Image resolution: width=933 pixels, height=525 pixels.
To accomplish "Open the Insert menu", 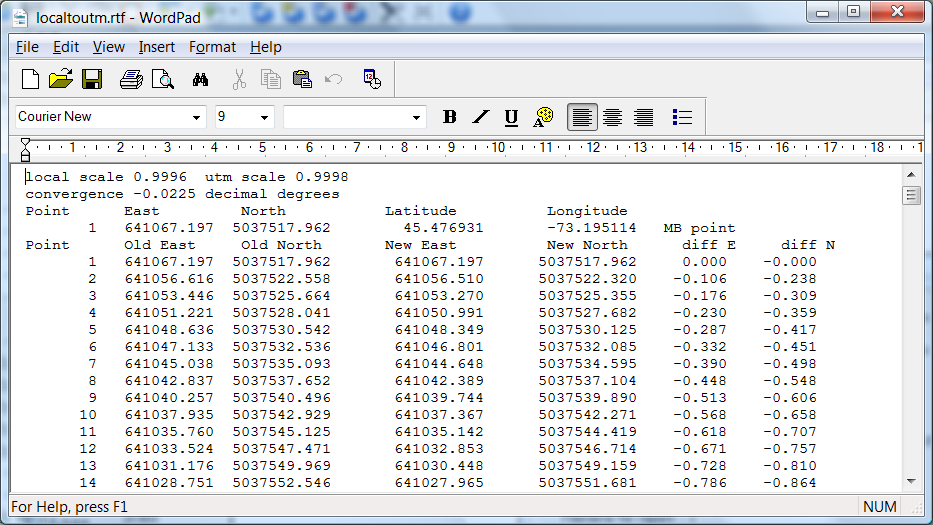I will pyautogui.click(x=156, y=47).
